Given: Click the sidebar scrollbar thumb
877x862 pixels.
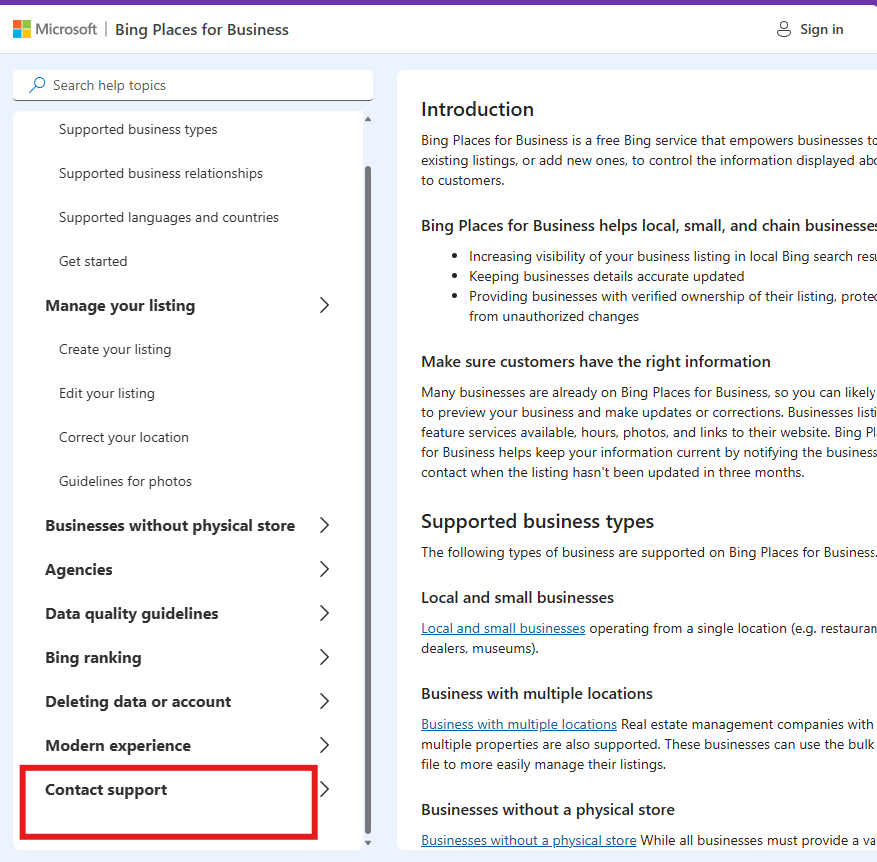Looking at the screenshot, I should point(367,500).
